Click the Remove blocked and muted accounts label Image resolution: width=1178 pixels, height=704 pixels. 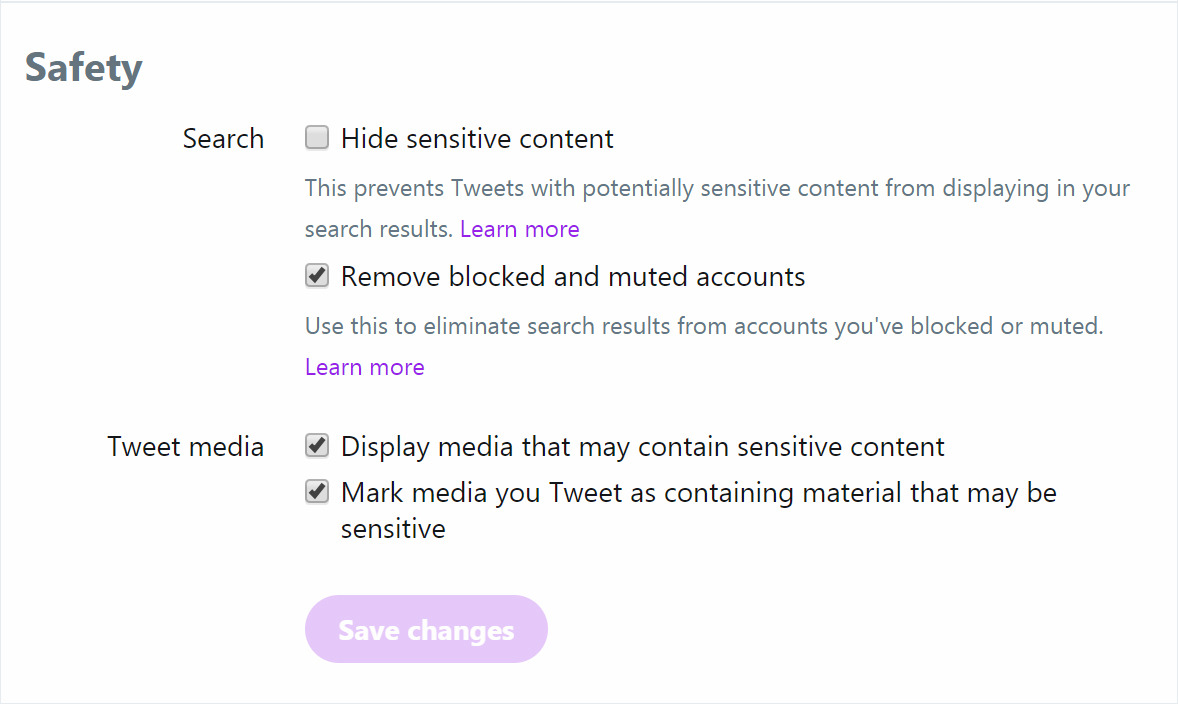[572, 276]
